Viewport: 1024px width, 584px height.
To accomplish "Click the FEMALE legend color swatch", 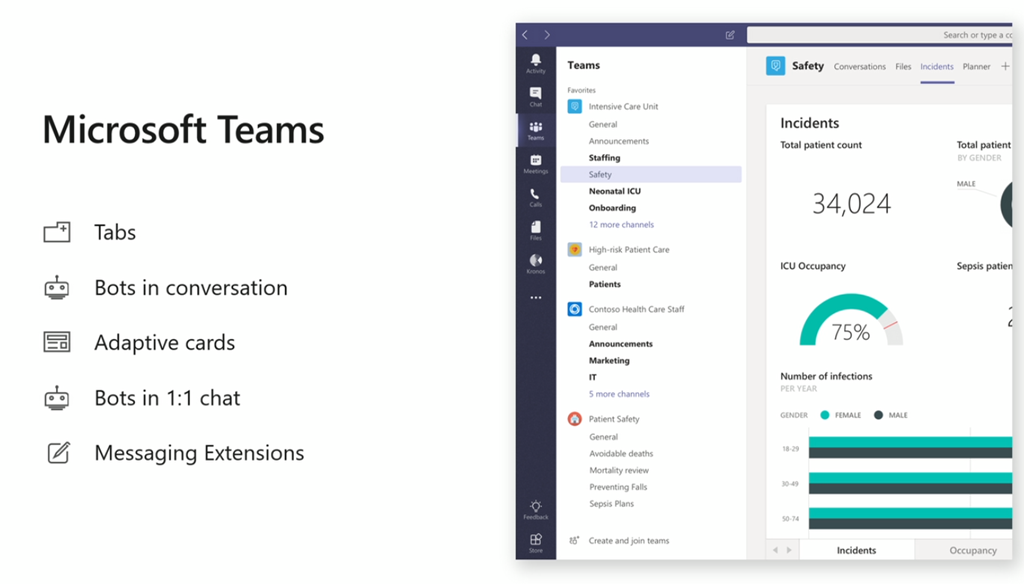I will click(825, 415).
